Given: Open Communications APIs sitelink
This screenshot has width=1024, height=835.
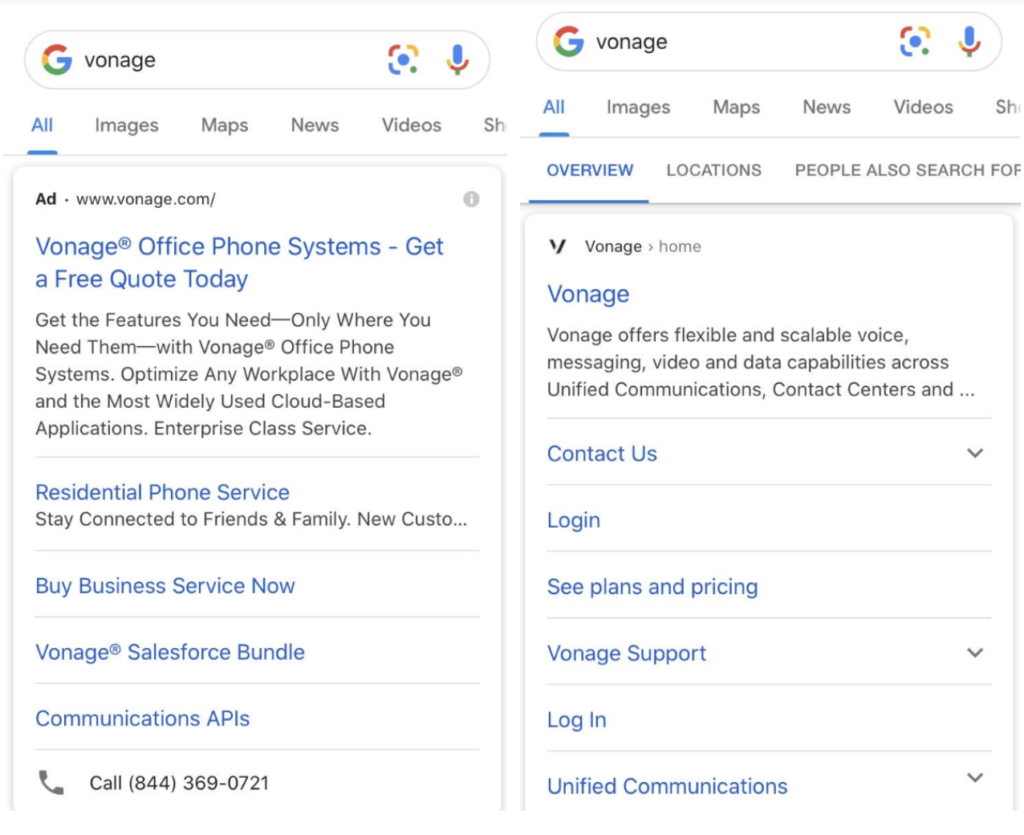Looking at the screenshot, I should click(x=142, y=718).
